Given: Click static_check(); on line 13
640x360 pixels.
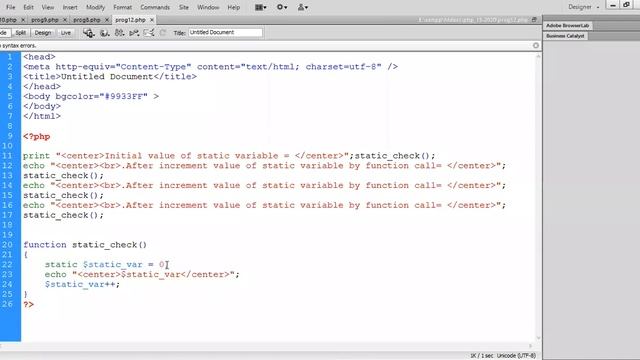Looking at the screenshot, I should 63,176.
